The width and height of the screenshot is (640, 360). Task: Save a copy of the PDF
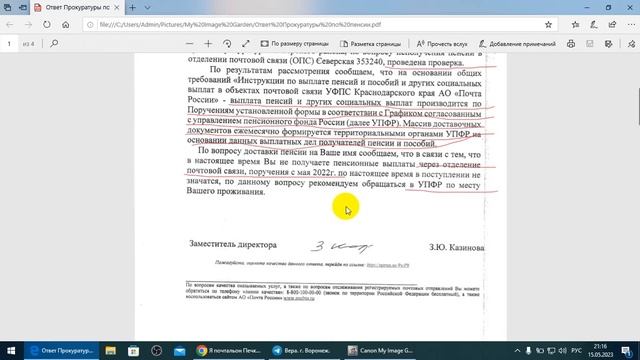tap(609, 43)
